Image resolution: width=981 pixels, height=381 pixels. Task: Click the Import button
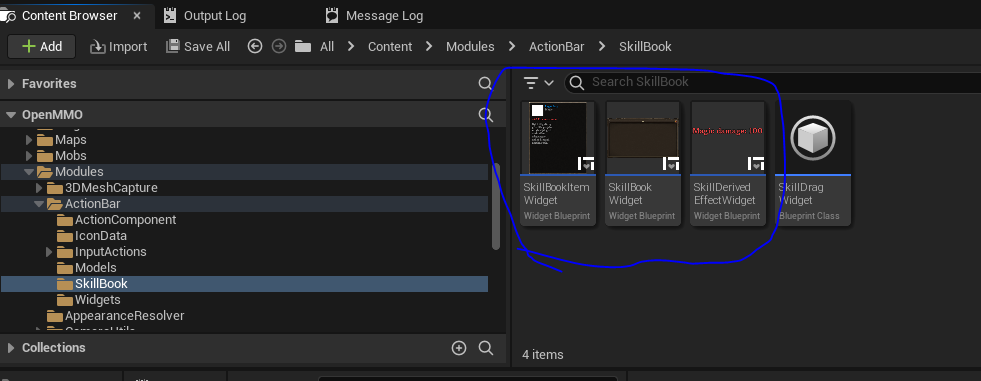(118, 46)
